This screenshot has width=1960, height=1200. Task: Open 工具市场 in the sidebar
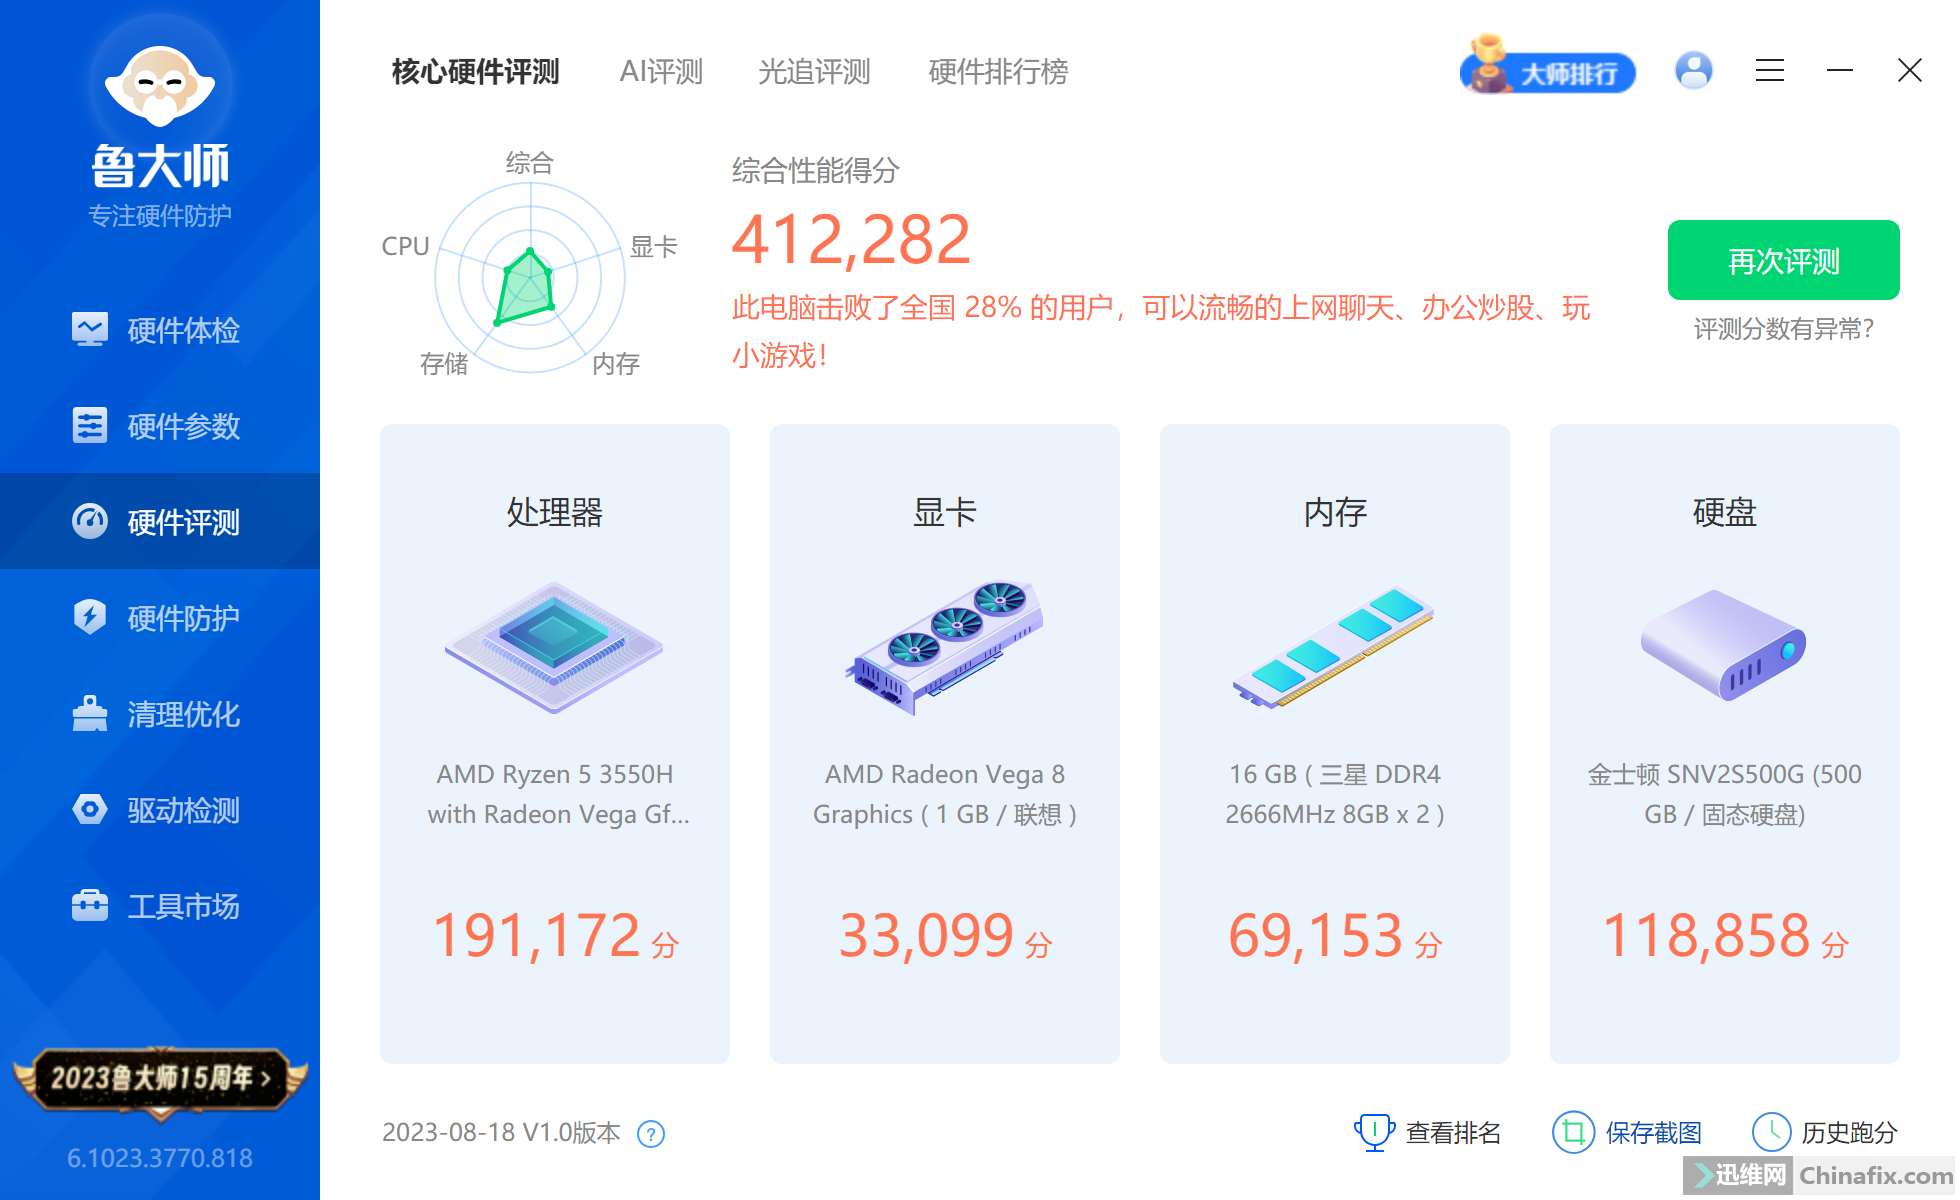pos(160,906)
